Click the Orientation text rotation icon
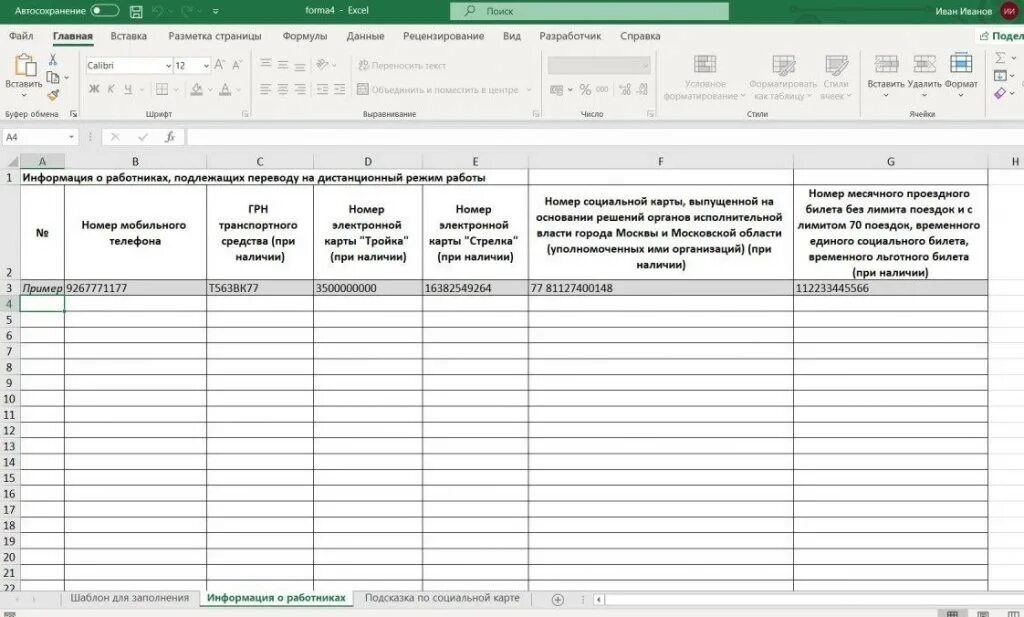1024x617 pixels. click(322, 65)
